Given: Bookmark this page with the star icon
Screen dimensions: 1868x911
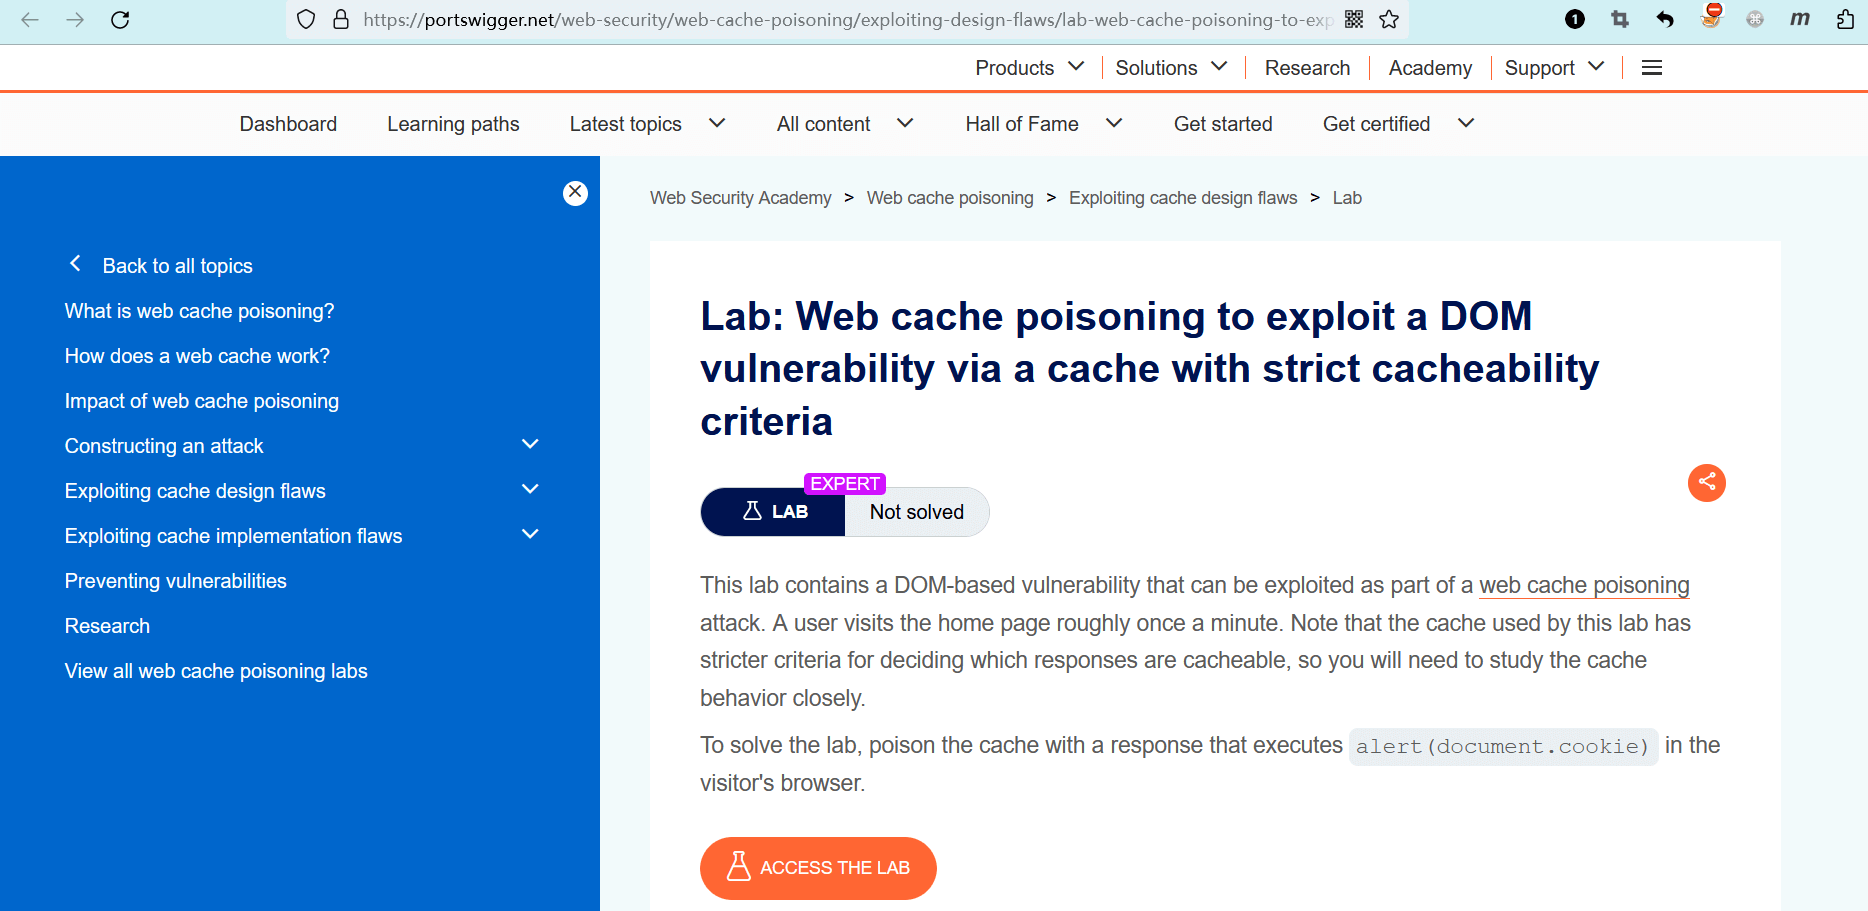Looking at the screenshot, I should (x=1389, y=20).
